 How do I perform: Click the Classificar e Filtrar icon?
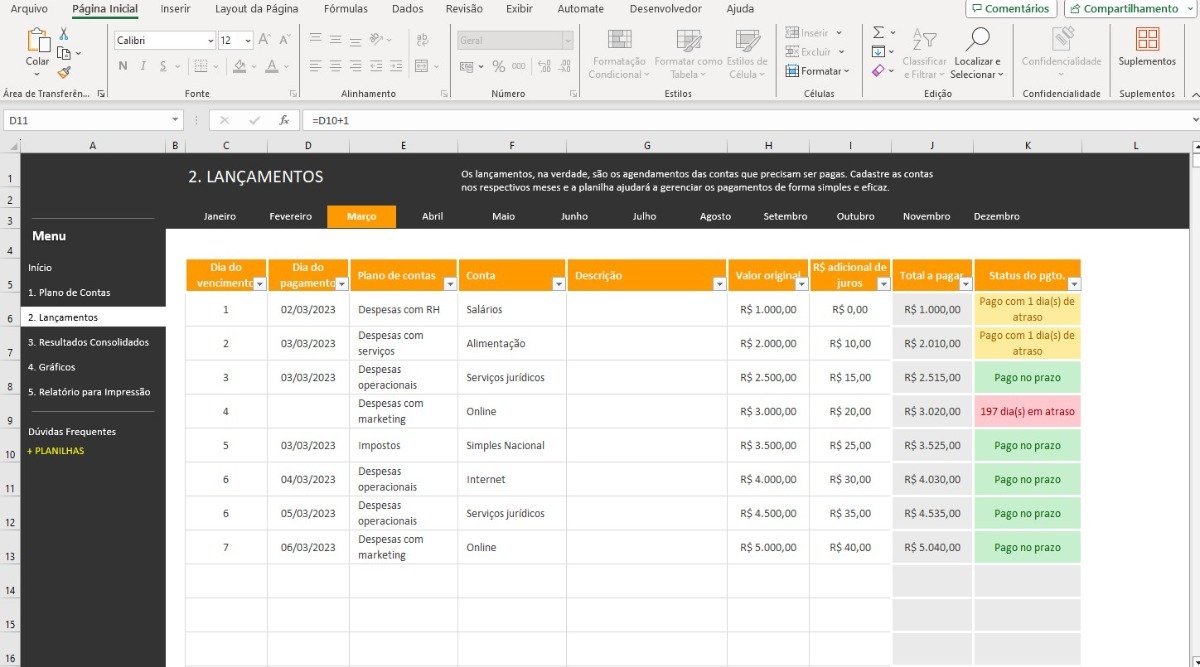(x=924, y=40)
